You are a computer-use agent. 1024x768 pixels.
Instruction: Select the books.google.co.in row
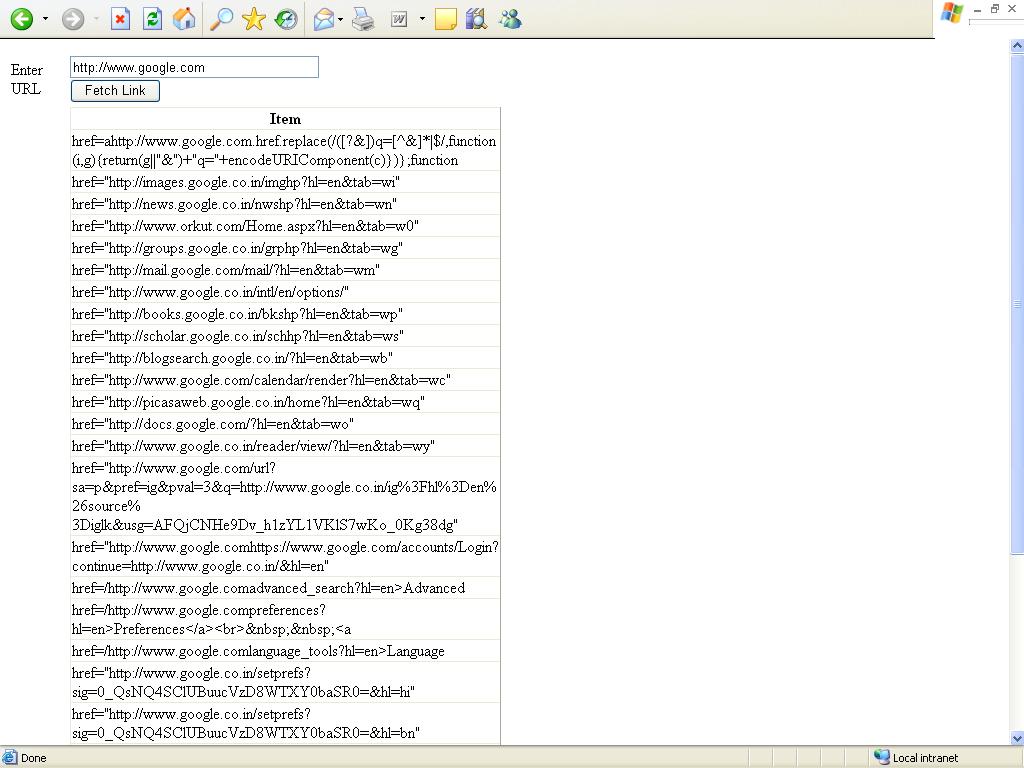point(285,314)
